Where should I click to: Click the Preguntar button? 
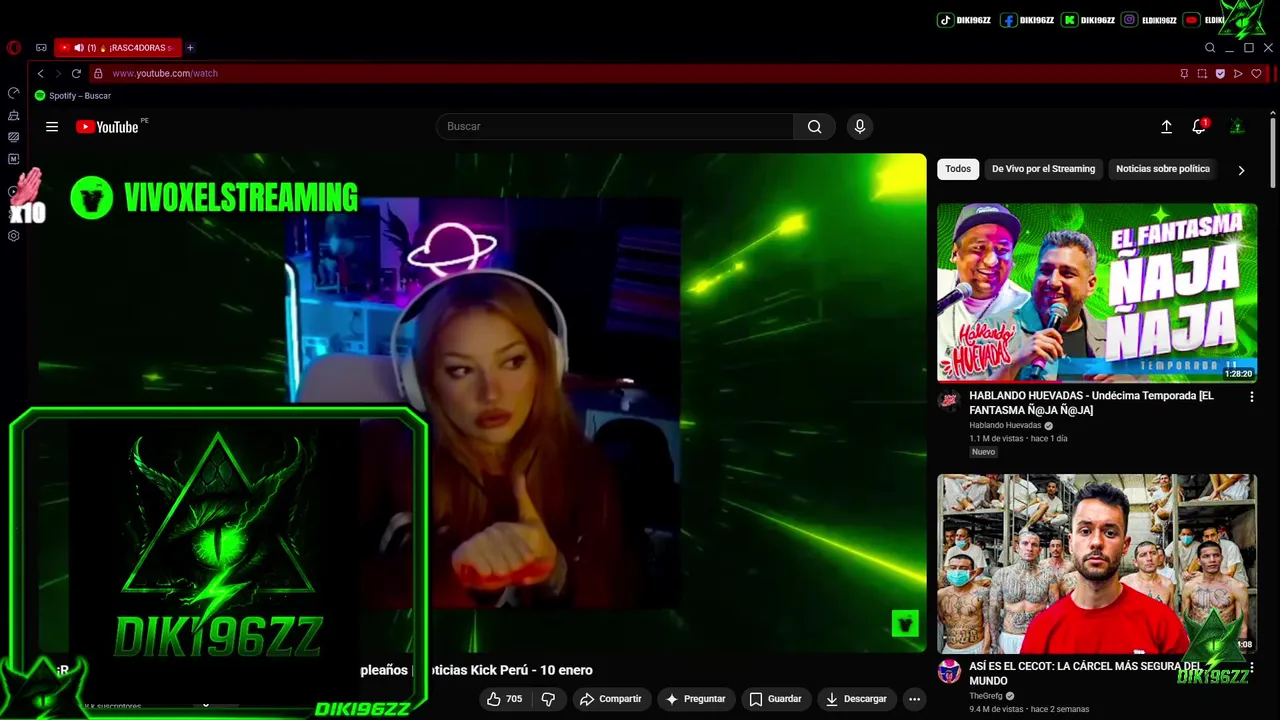pos(695,699)
